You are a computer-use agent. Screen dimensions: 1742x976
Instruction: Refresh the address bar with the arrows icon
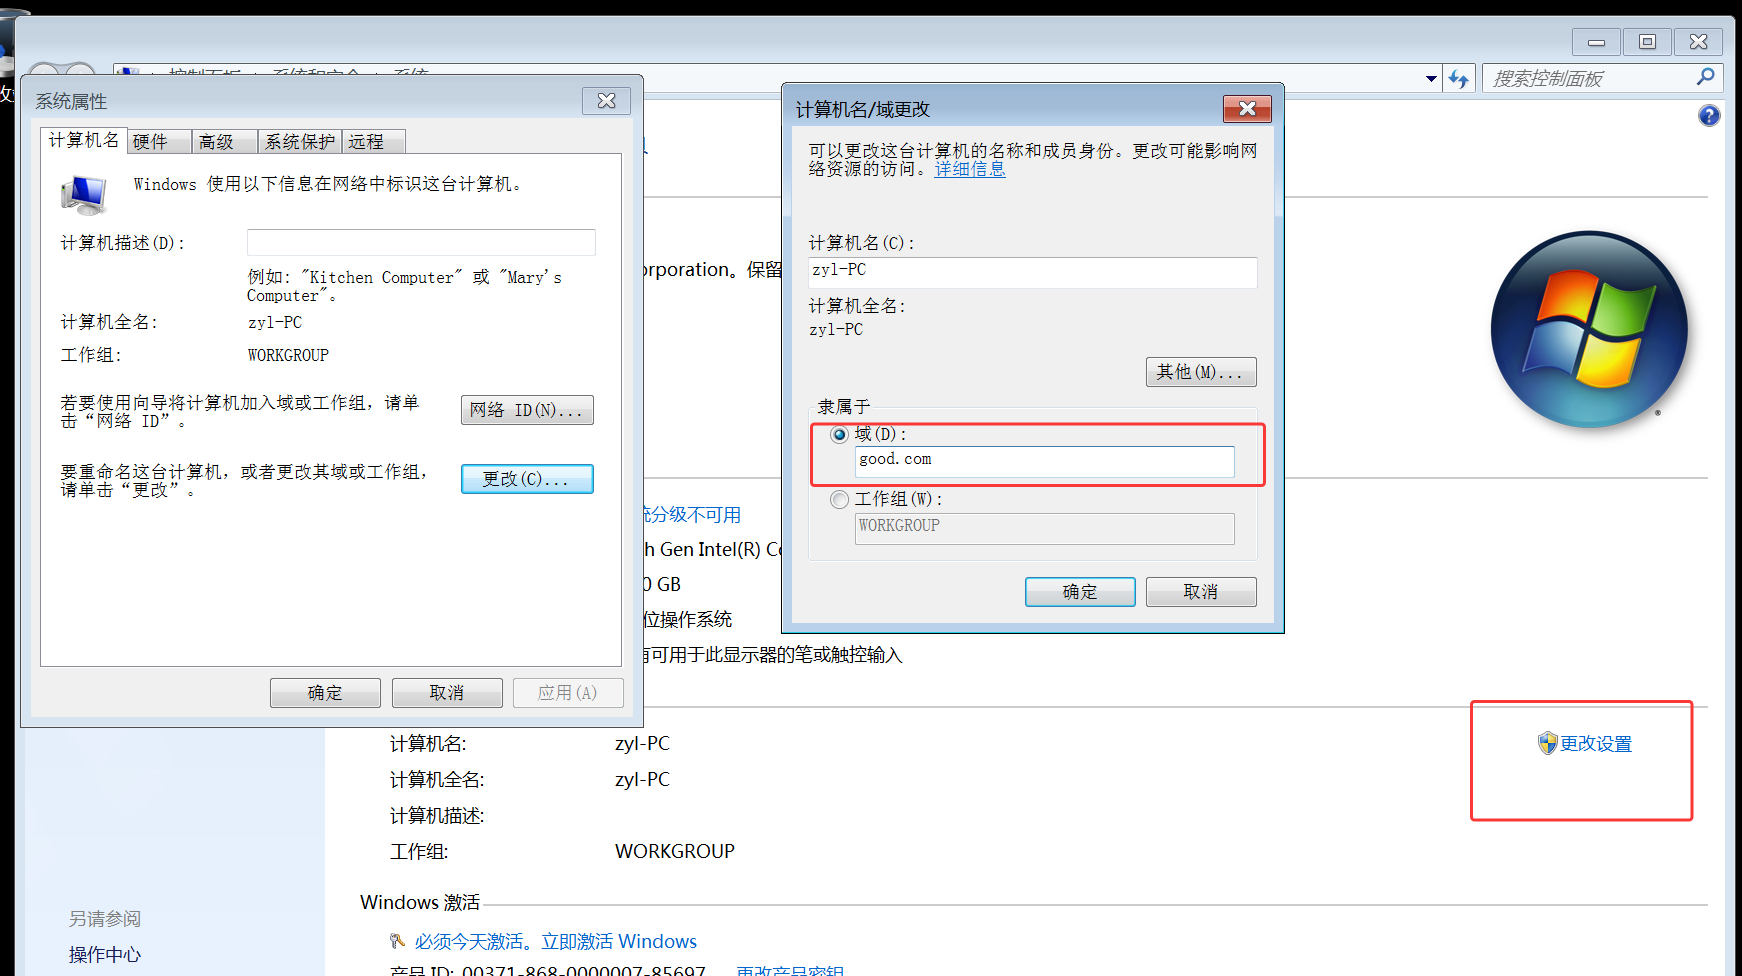click(x=1459, y=78)
